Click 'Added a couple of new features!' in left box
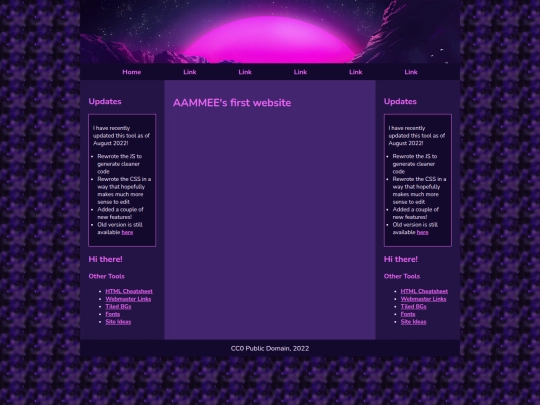Screen dimensions: 540x405 click(120, 213)
